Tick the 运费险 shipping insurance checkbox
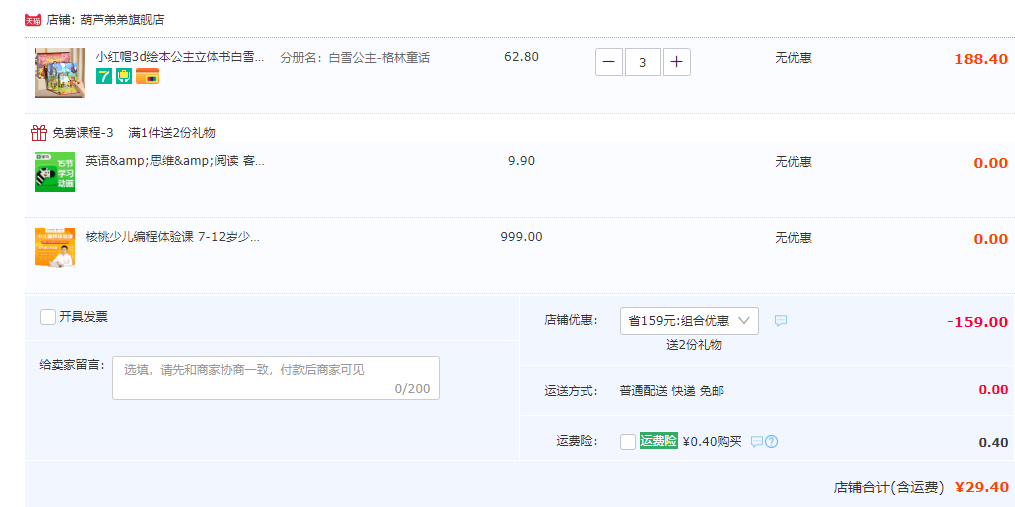The height and width of the screenshot is (507, 1015). click(628, 442)
